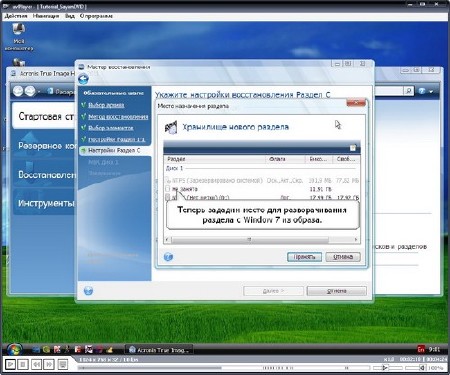Close the Место назначения раздела dialog
The height and width of the screenshot is (375, 450).
[356, 102]
